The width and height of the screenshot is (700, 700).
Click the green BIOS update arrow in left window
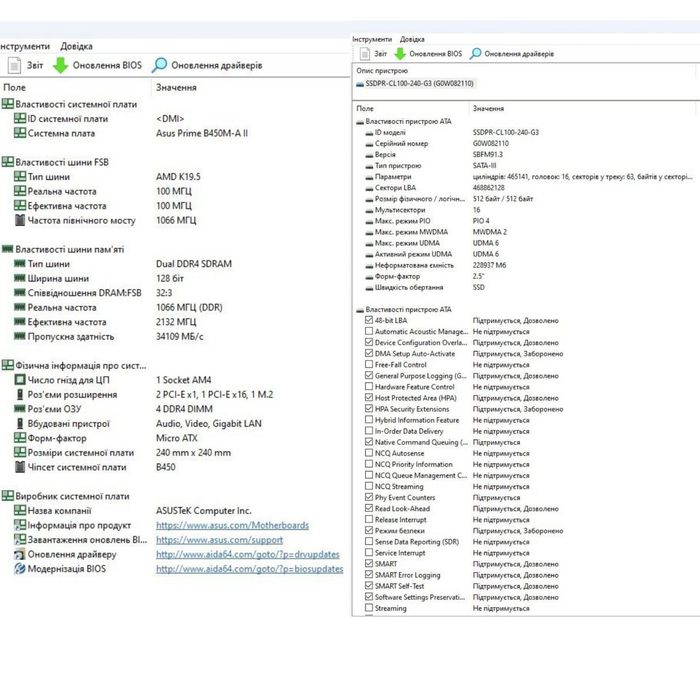point(60,65)
